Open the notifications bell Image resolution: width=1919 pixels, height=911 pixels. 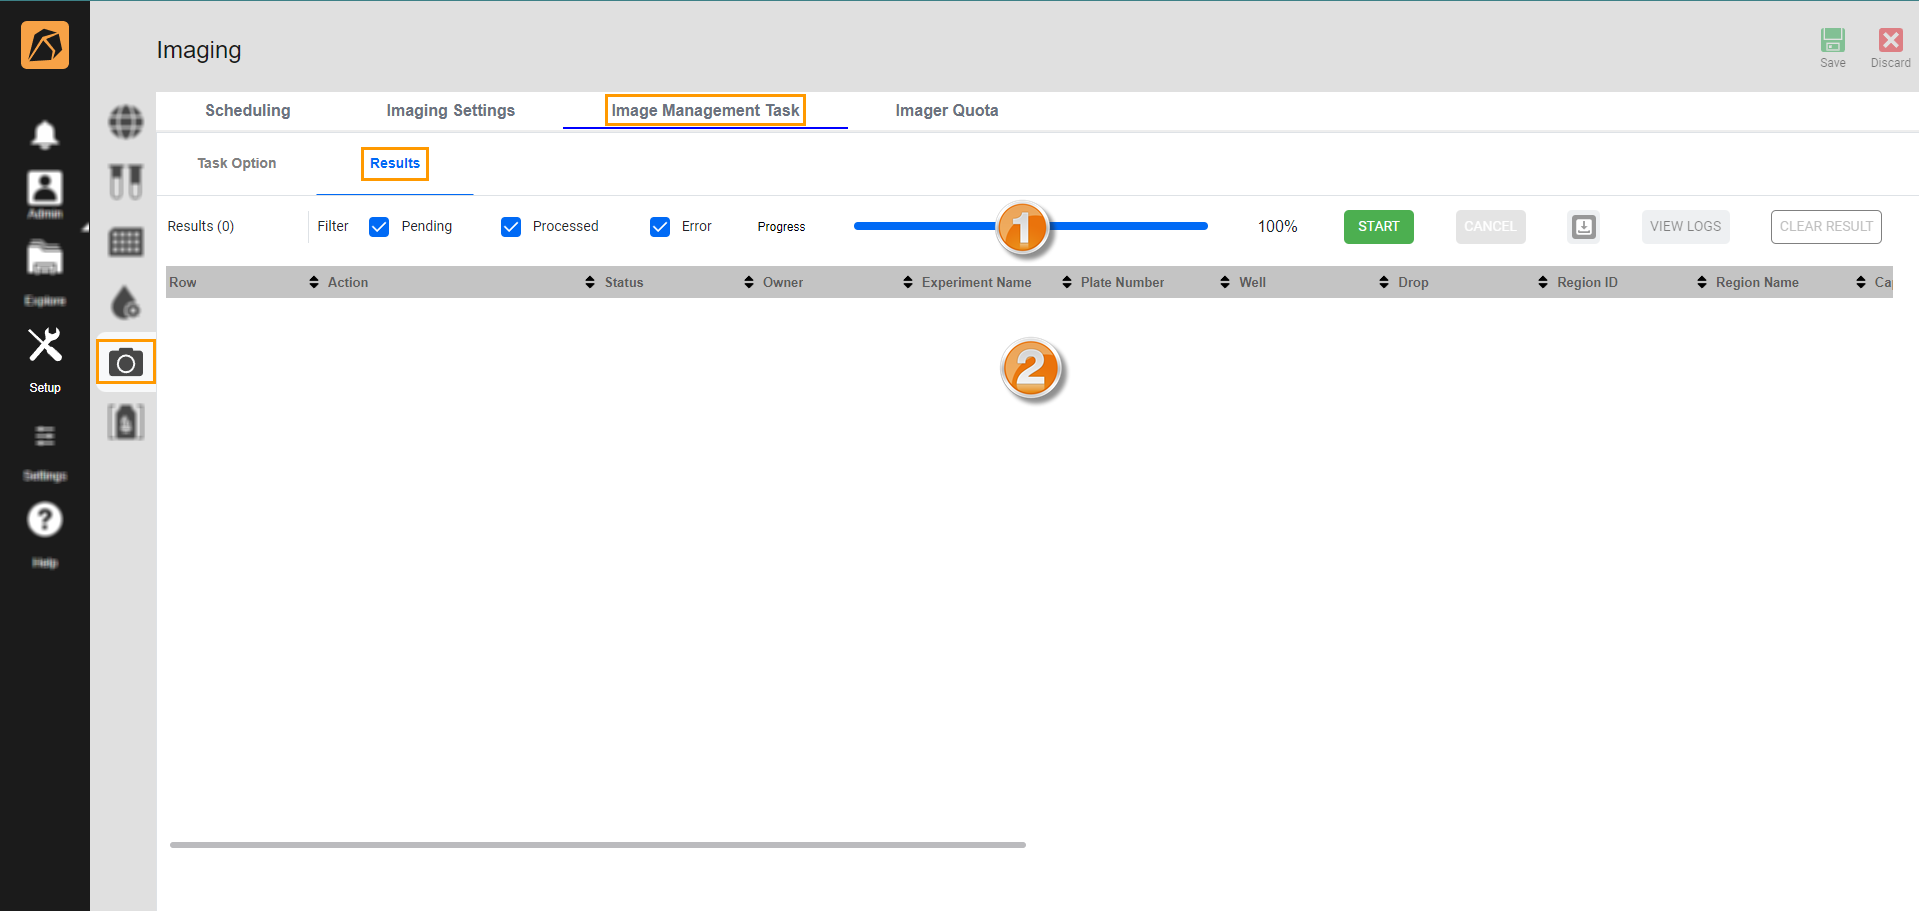44,134
